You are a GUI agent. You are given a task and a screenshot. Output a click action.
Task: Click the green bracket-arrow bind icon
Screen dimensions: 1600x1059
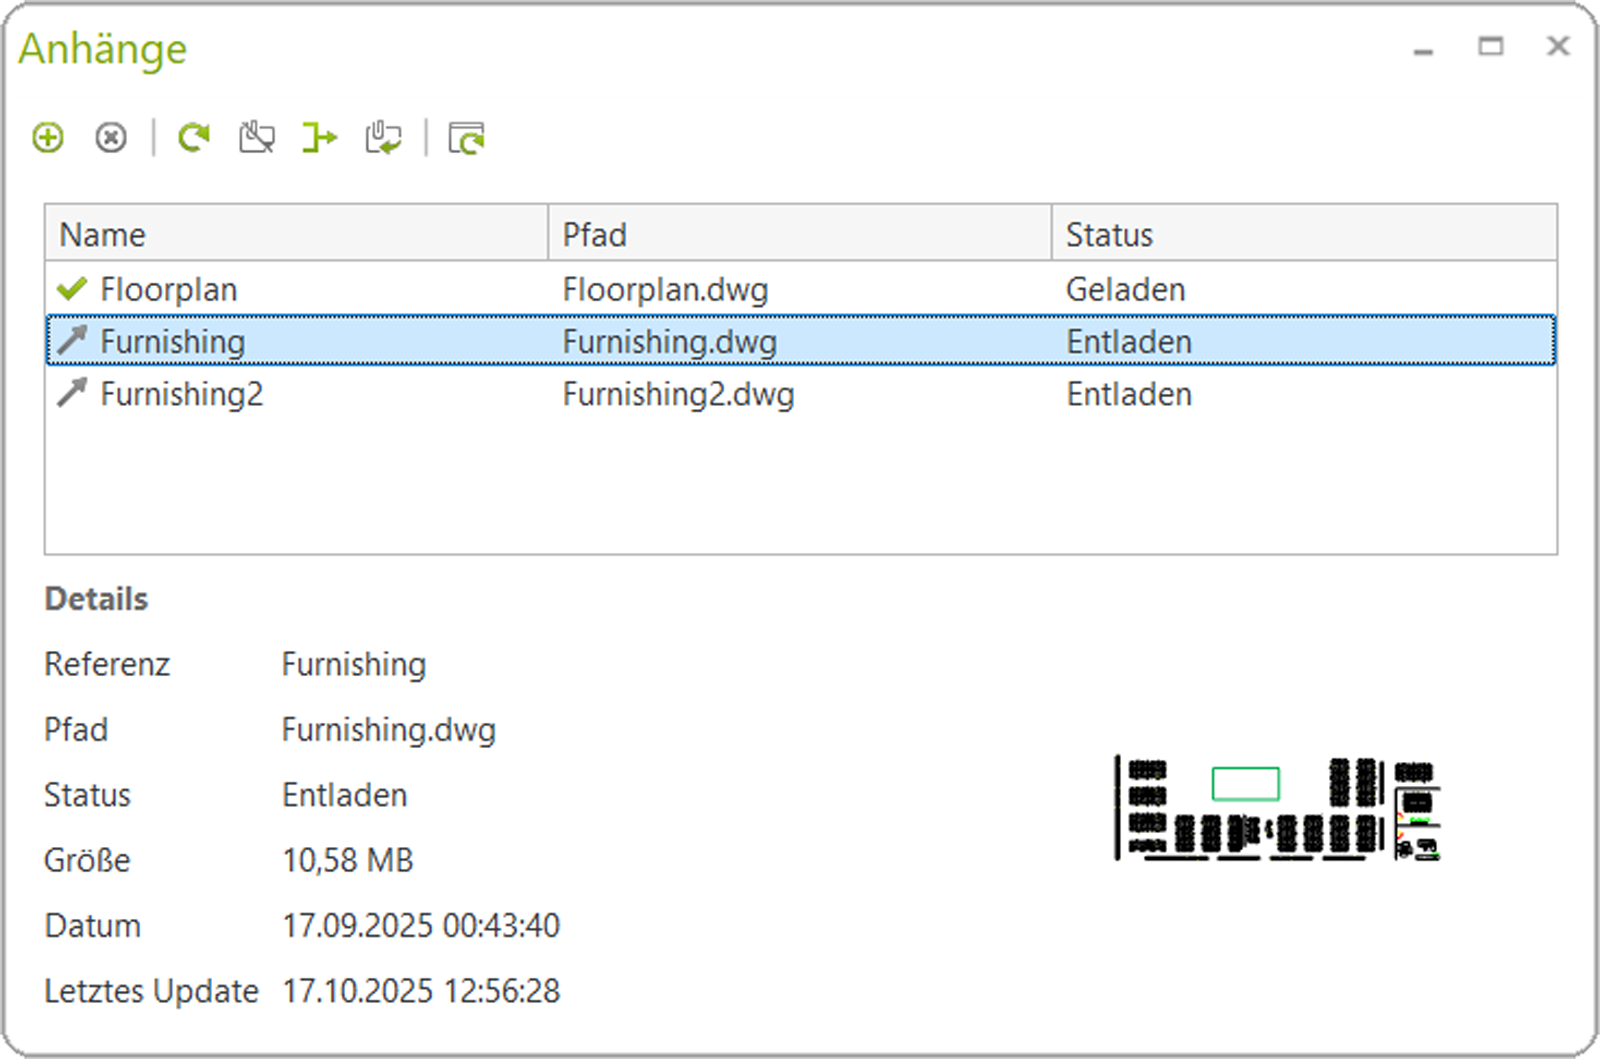(x=320, y=137)
